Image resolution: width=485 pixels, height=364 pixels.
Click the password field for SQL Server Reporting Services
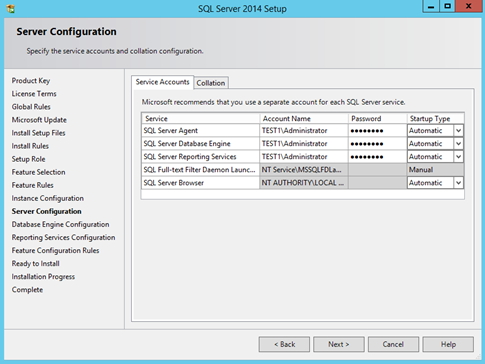coord(377,156)
